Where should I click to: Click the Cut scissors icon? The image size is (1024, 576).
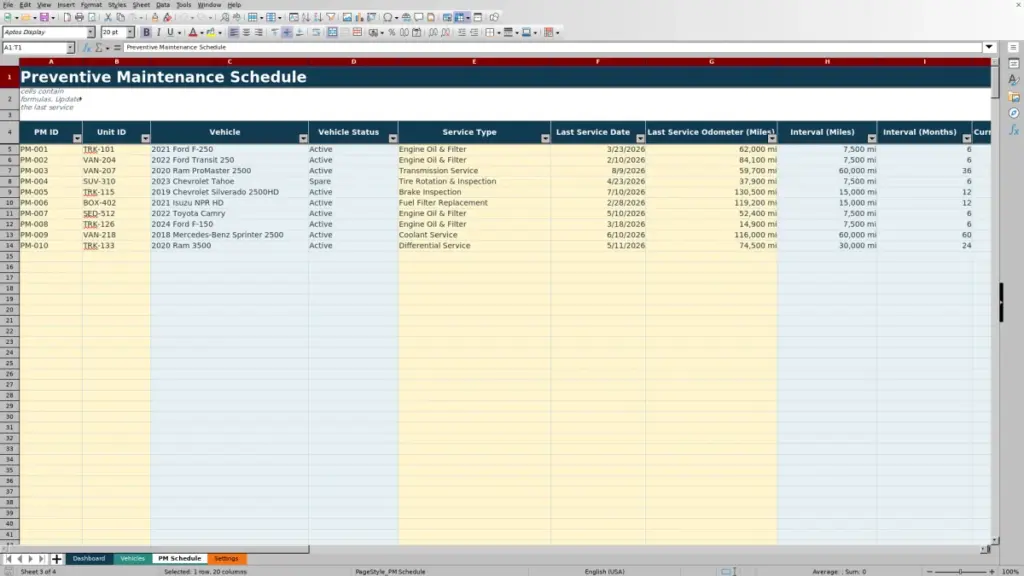pyautogui.click(x=108, y=18)
